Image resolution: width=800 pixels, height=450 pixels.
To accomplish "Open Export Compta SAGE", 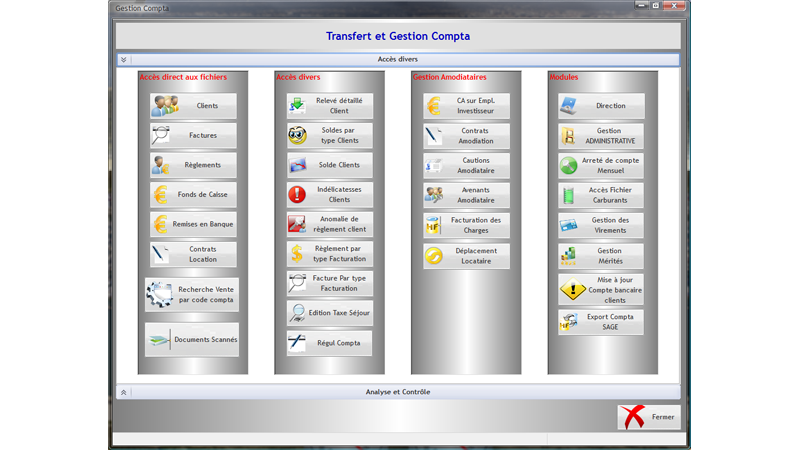I will (601, 322).
